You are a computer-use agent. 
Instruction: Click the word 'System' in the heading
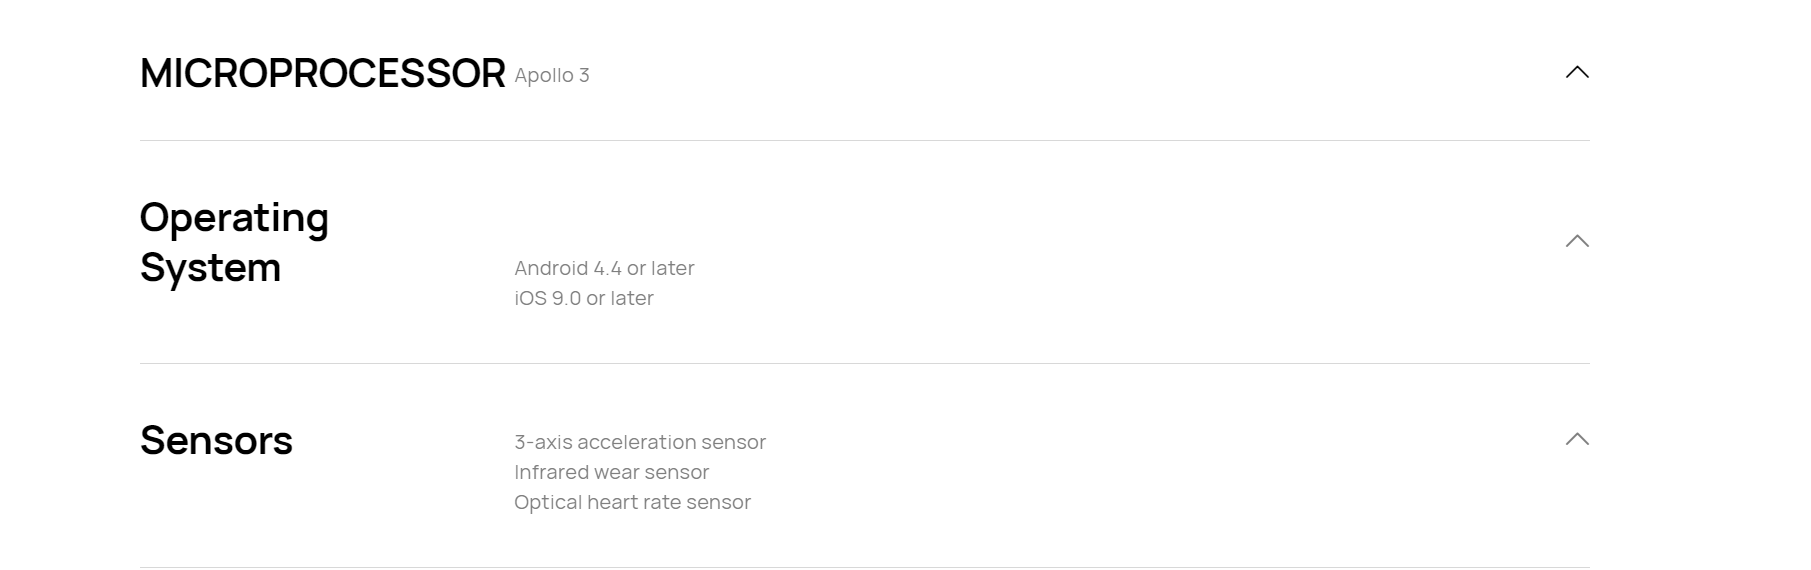point(210,268)
